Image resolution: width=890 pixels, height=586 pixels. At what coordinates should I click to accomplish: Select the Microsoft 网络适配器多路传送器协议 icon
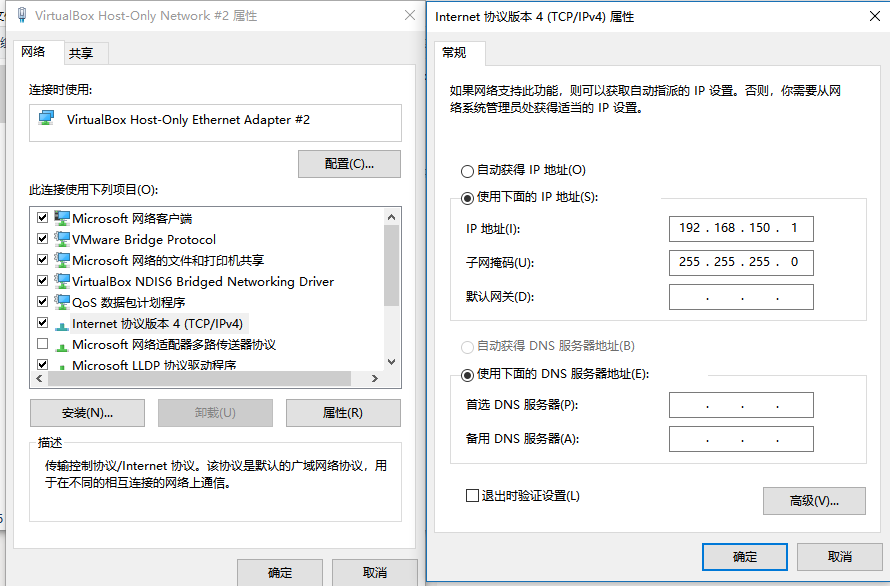pyautogui.click(x=62, y=346)
